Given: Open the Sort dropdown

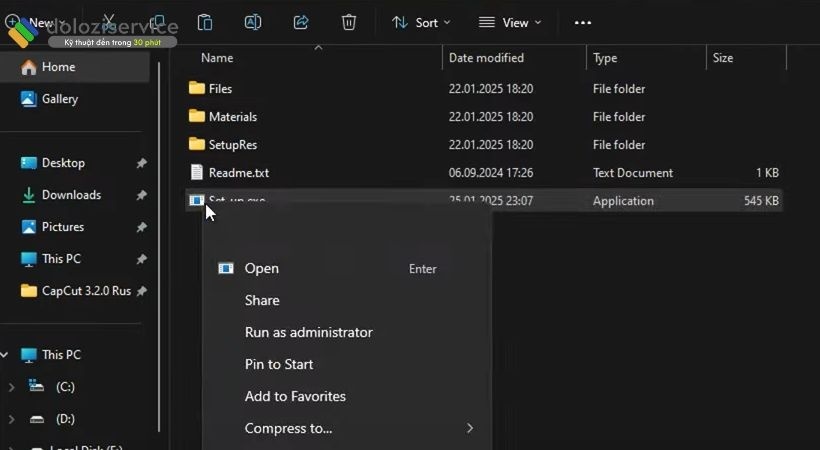Looking at the screenshot, I should (421, 22).
